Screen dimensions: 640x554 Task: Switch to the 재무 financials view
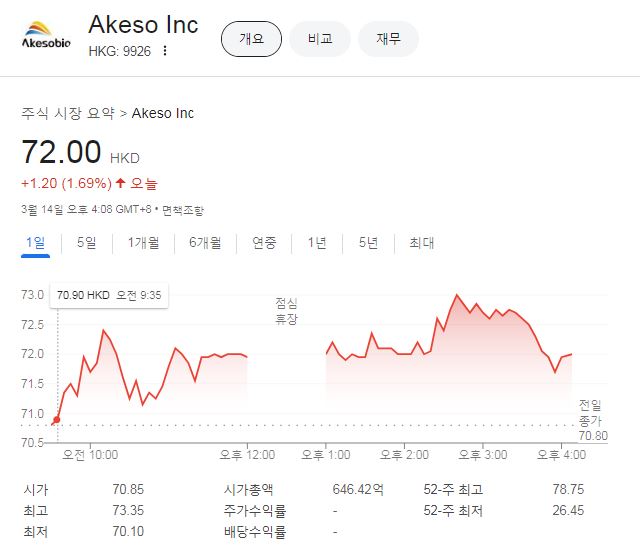pyautogui.click(x=388, y=39)
